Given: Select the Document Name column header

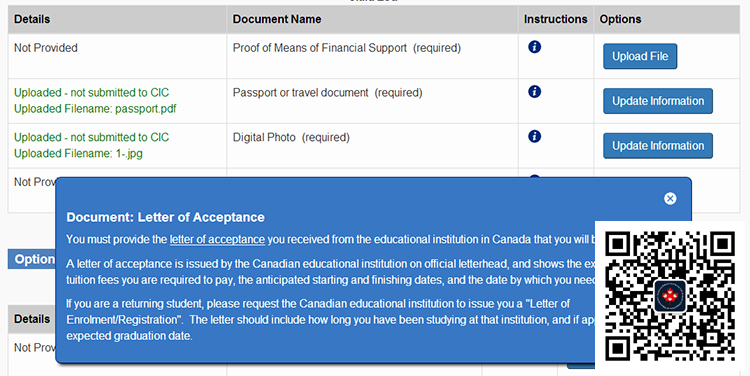Looking at the screenshot, I should pos(277,19).
